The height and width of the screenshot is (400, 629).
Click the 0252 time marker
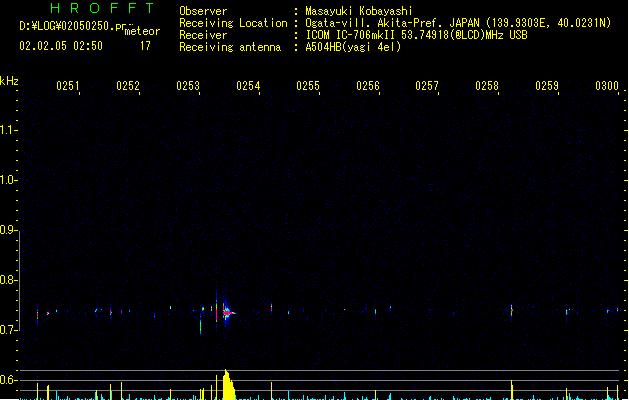coord(128,86)
